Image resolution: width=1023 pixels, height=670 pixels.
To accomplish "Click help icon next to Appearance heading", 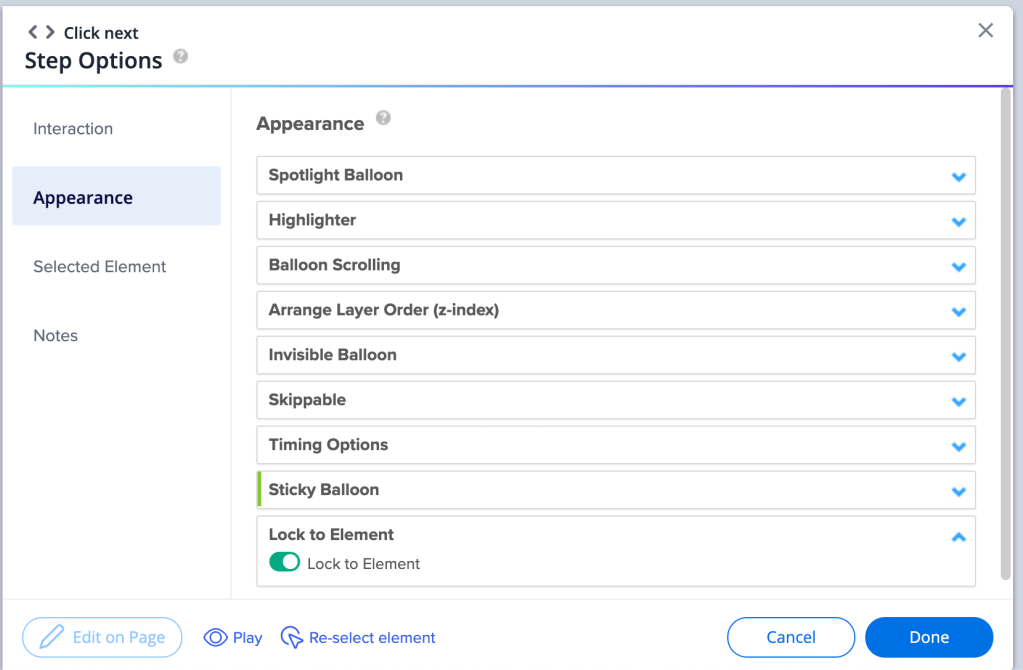I will 383,119.
